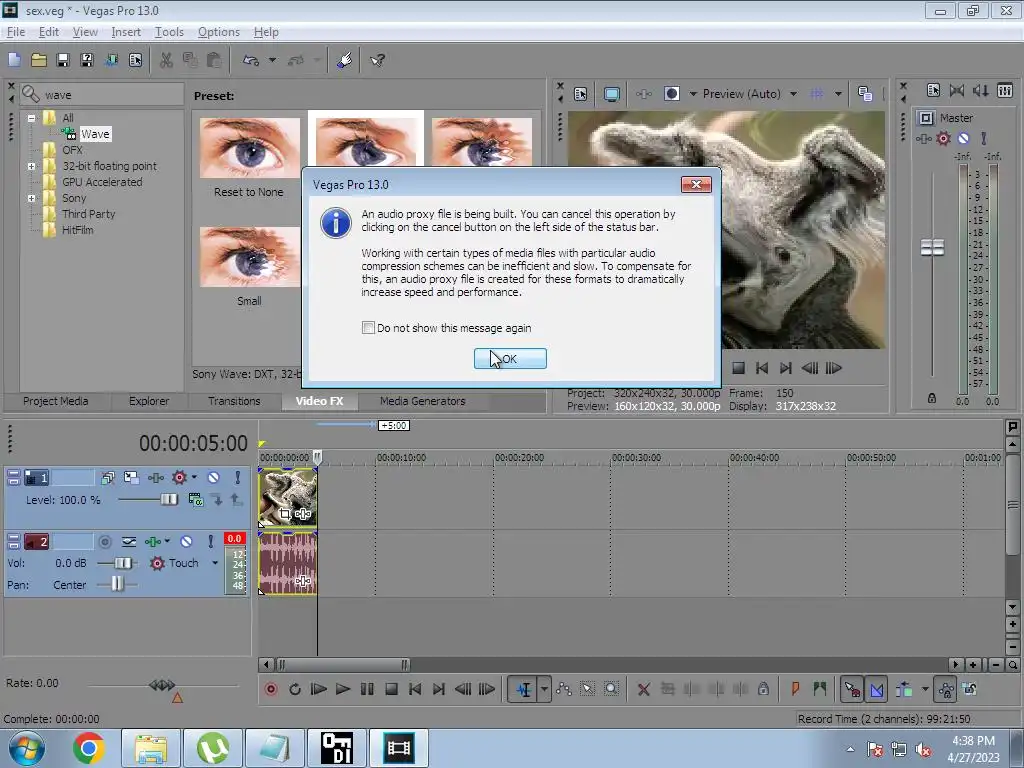Viewport: 1024px width, 768px height.
Task: Open the Touch automation mode dropdown
Action: 215,563
